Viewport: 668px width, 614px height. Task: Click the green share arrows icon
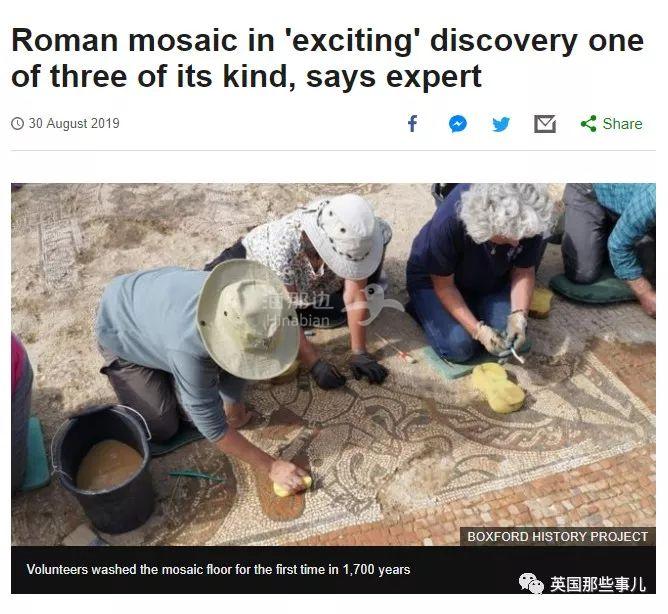click(589, 124)
